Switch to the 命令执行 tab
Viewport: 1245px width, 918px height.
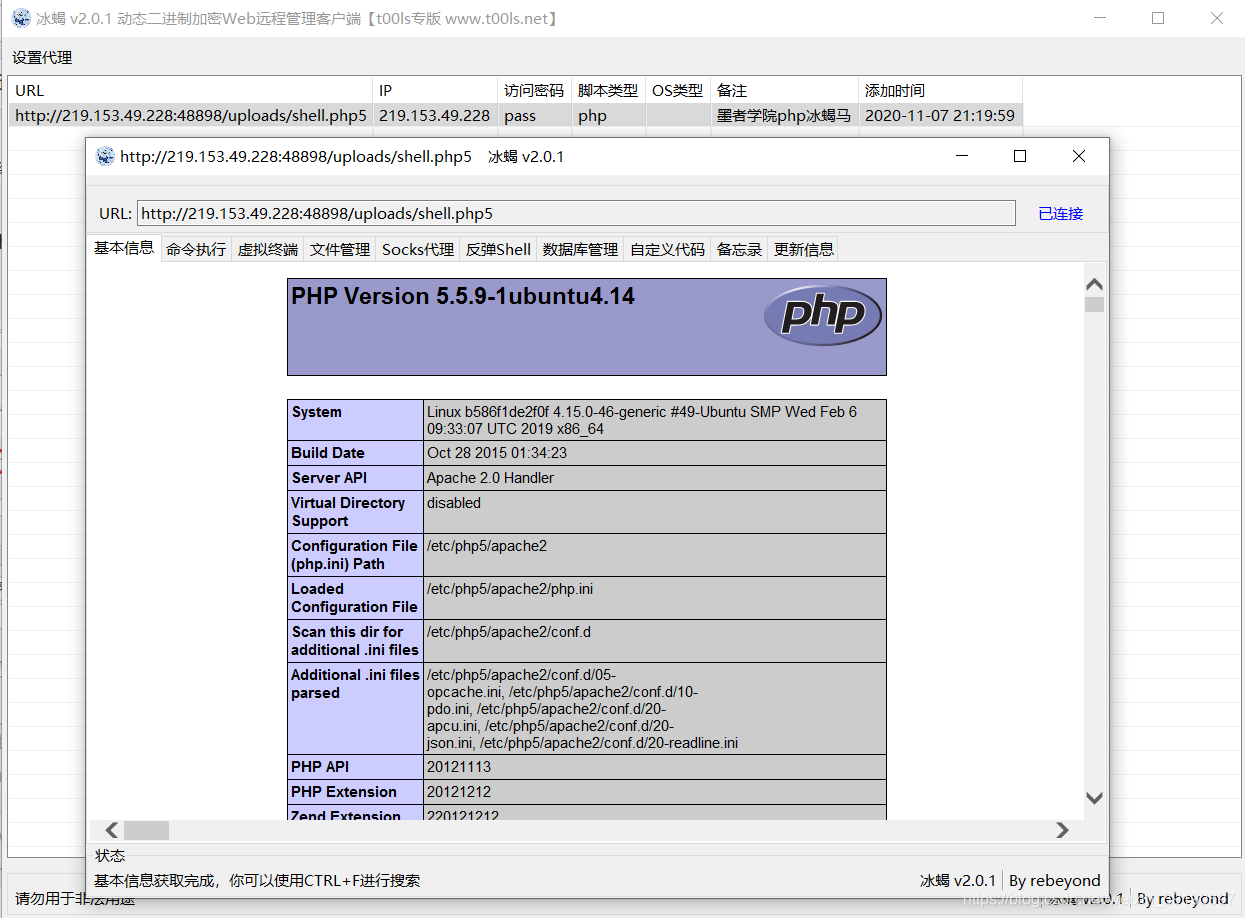[x=196, y=249]
